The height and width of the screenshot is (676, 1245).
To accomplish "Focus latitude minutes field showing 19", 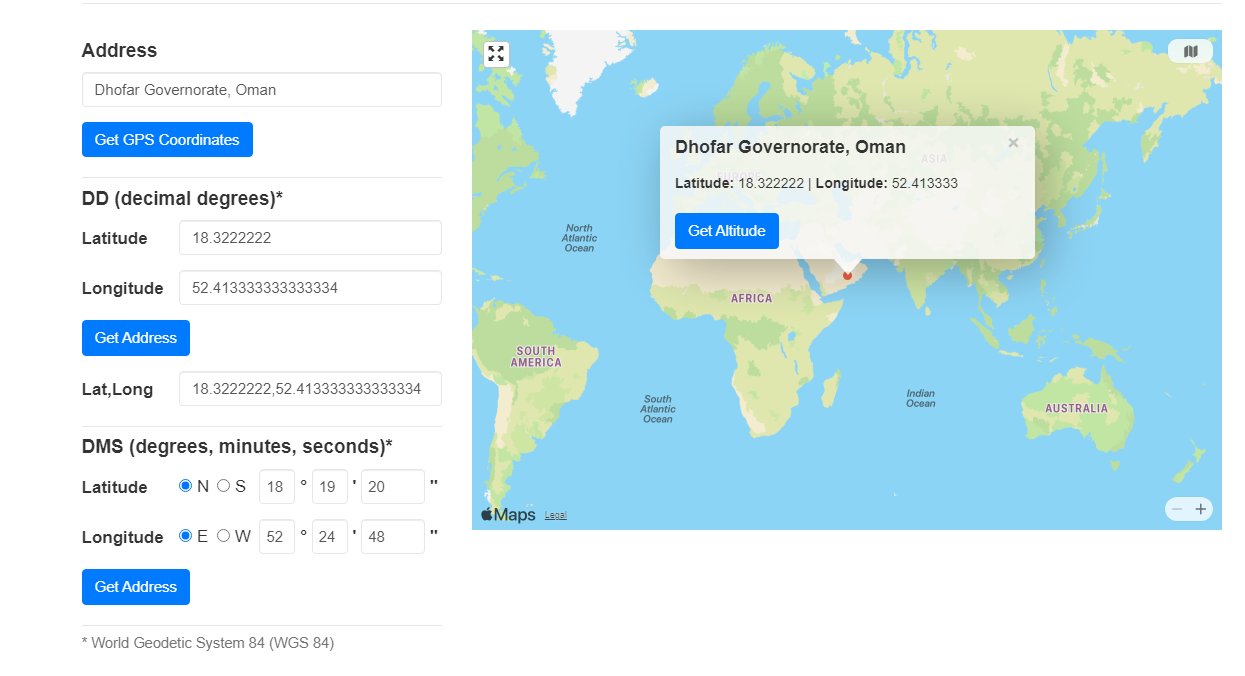I will coord(330,487).
